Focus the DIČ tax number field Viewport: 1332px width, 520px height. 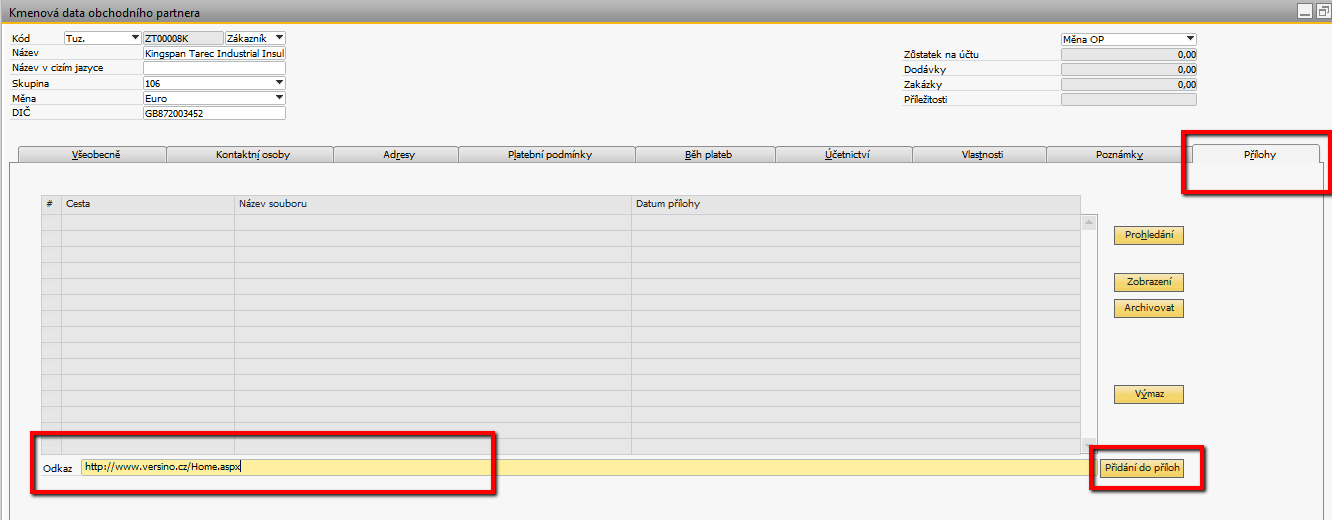coord(214,114)
